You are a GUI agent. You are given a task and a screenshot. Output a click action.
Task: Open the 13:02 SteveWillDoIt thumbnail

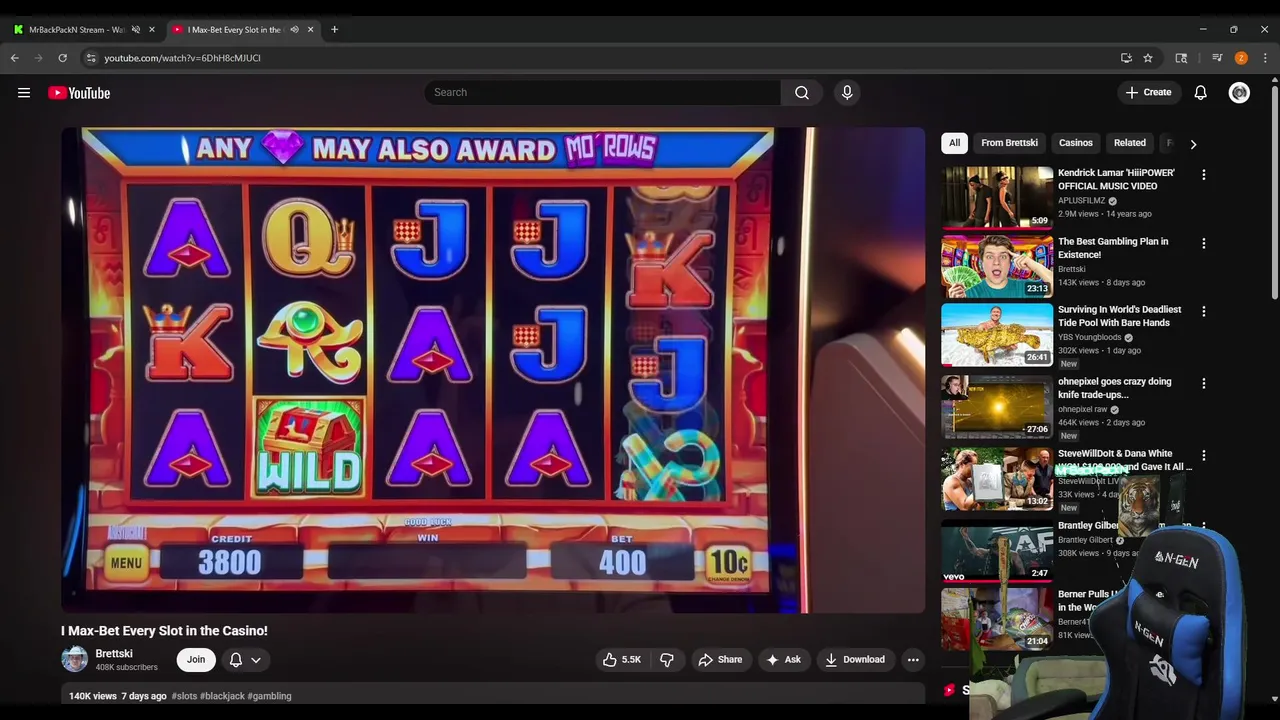(x=997, y=478)
